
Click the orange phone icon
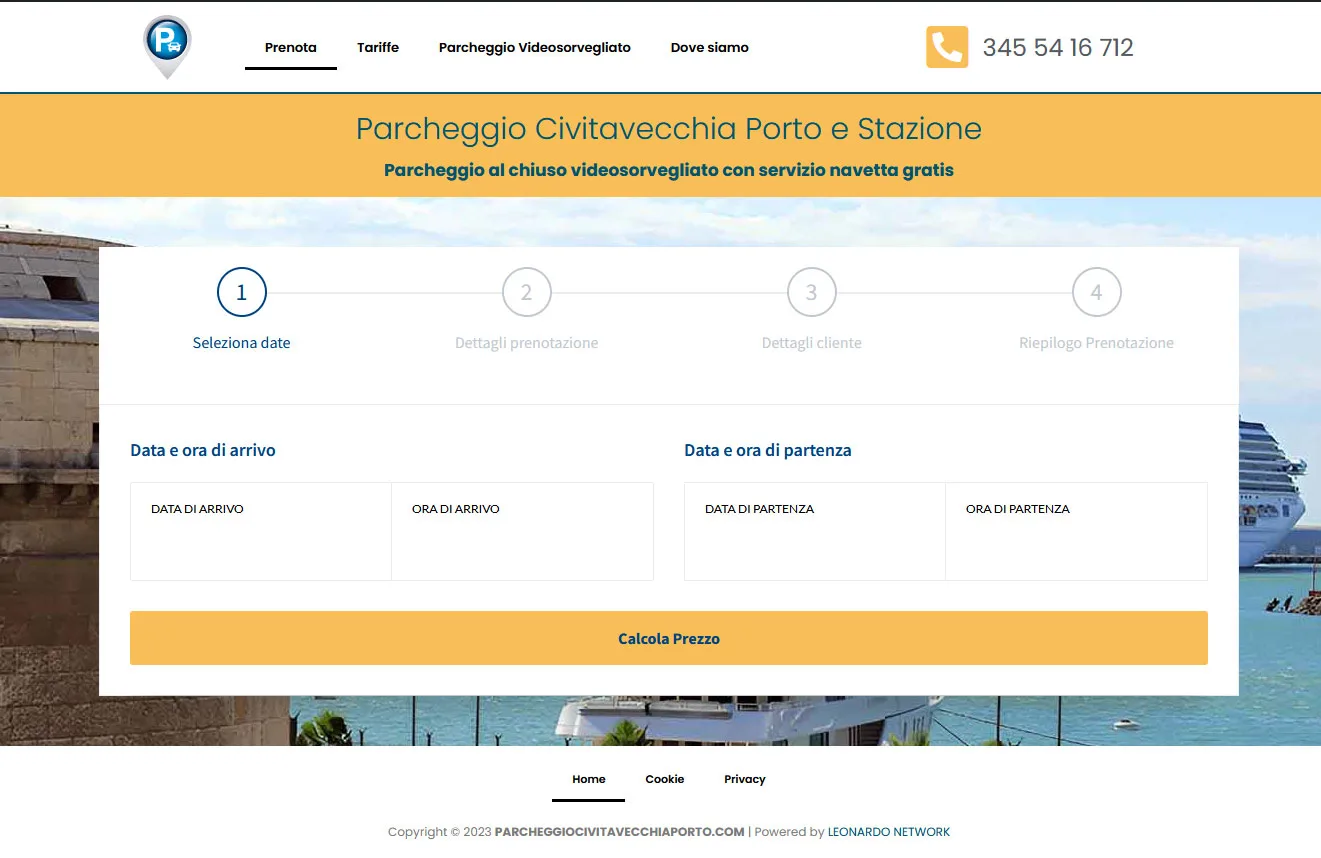947,47
